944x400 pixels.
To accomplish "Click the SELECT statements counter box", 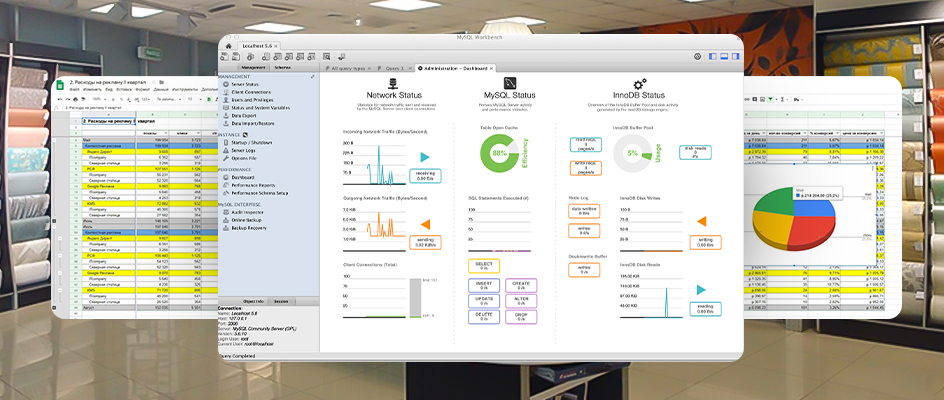I will [x=483, y=266].
